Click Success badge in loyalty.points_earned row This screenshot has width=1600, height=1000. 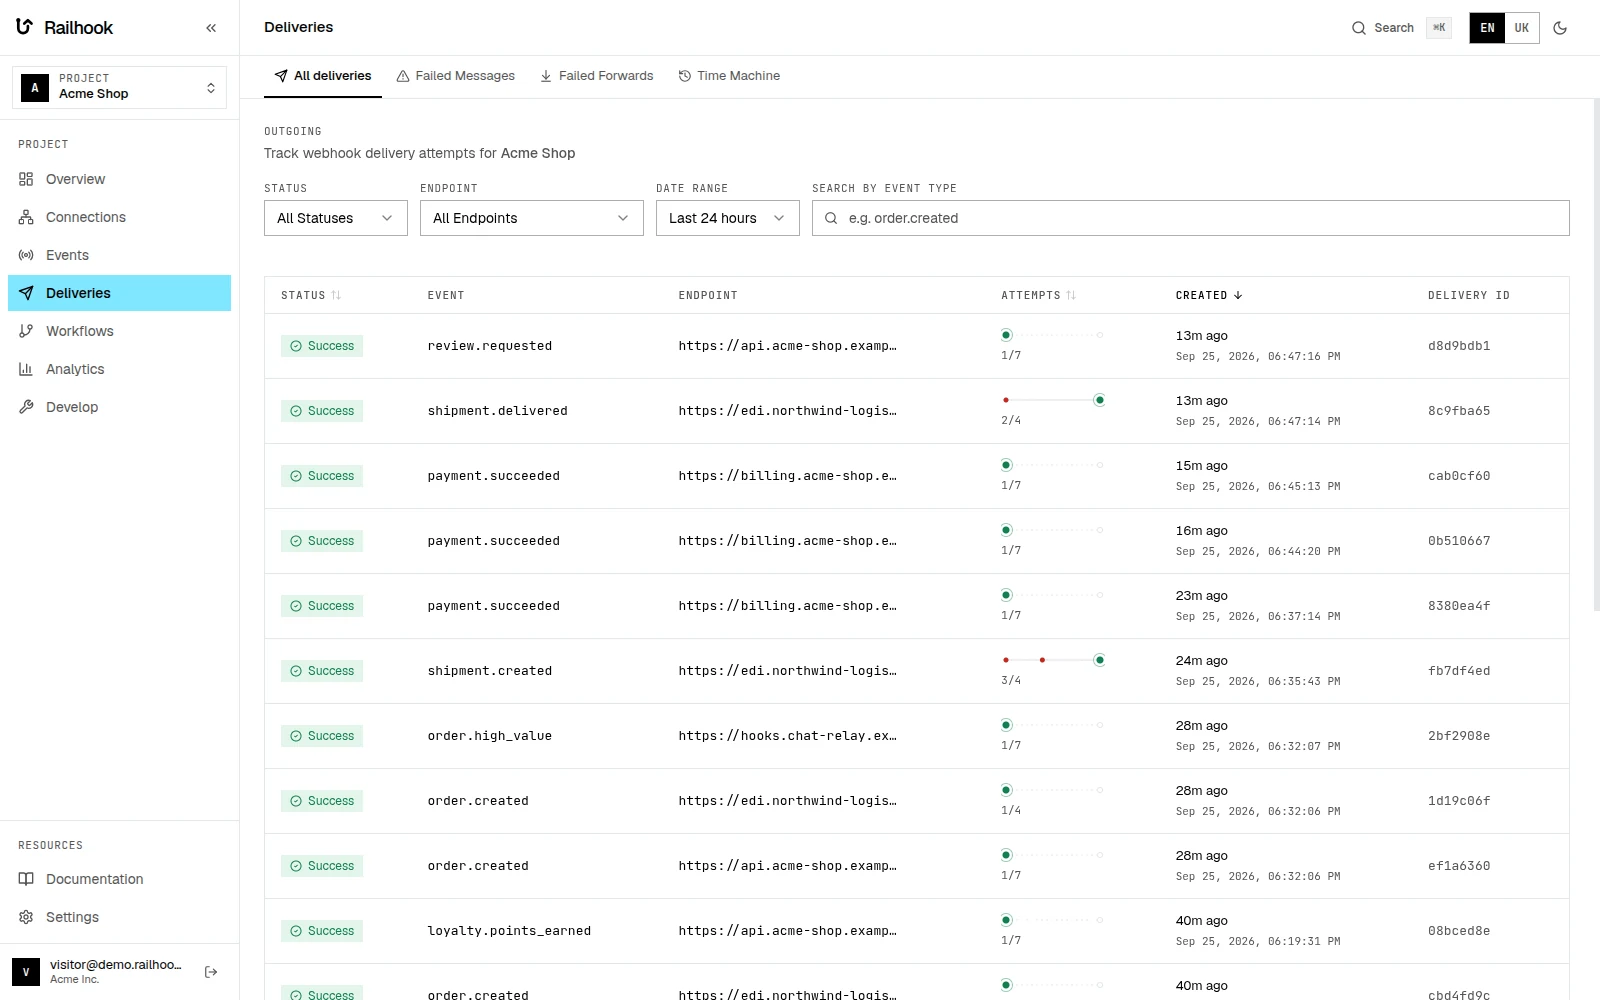click(322, 931)
